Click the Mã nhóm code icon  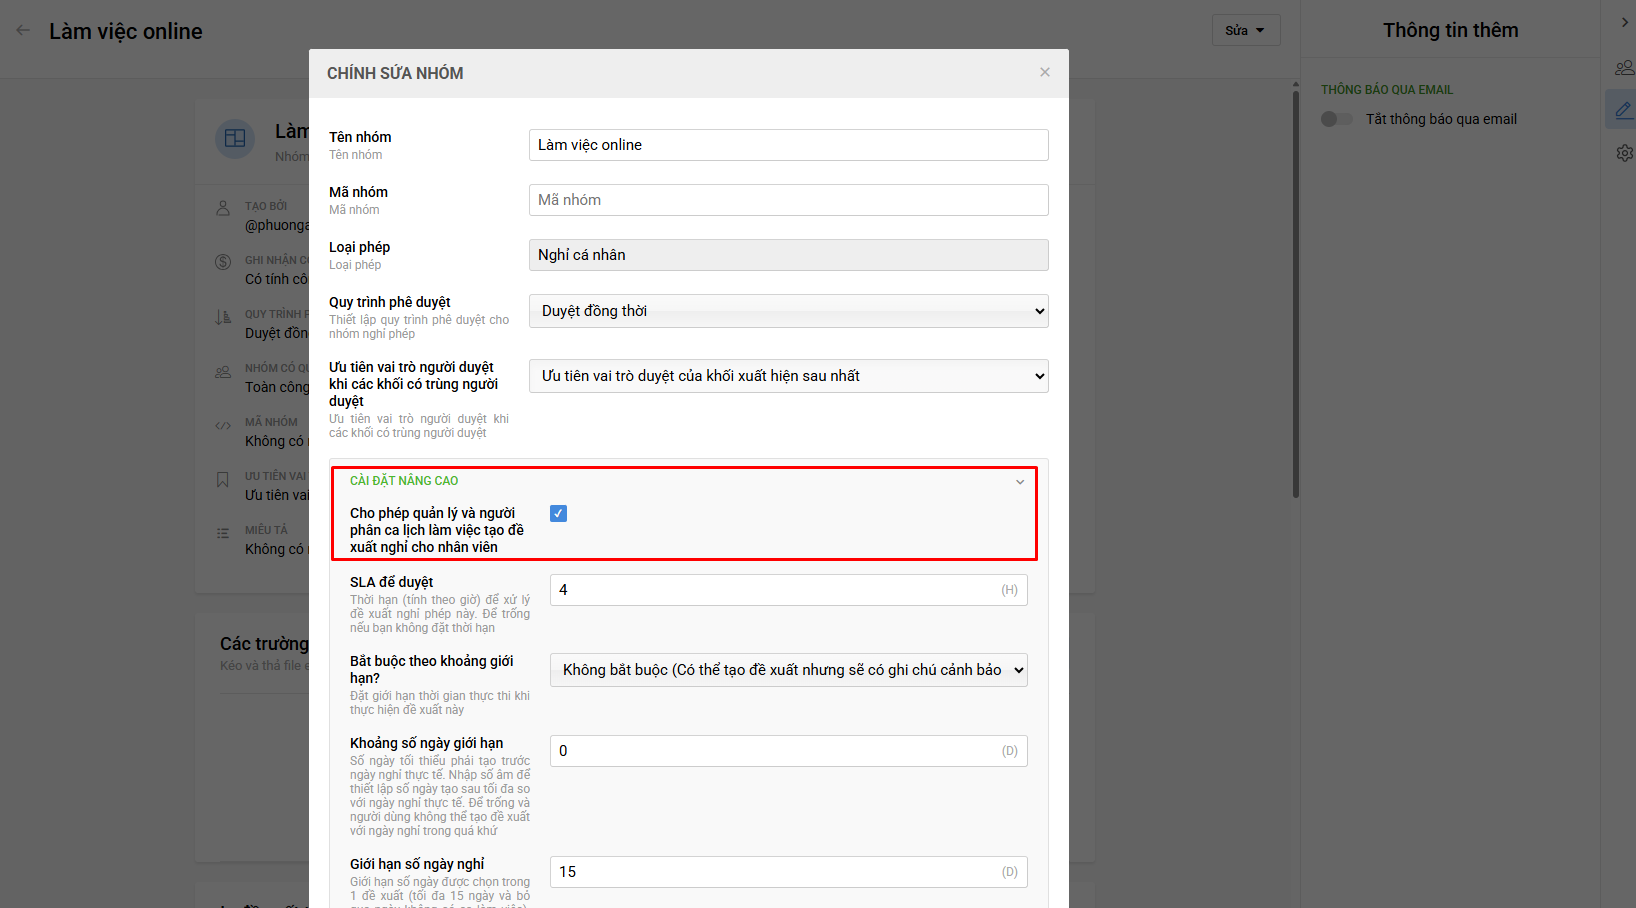[x=223, y=425]
